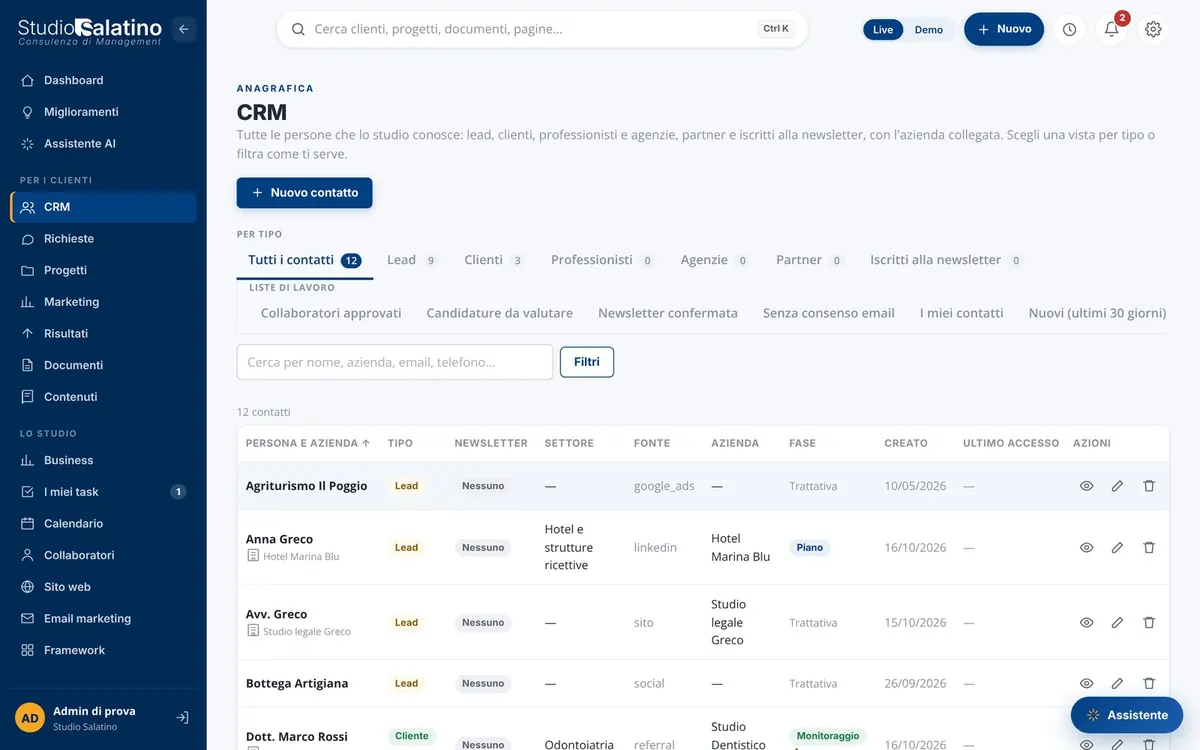
Task: Open Sito web in the sidebar
Action: coord(103,587)
